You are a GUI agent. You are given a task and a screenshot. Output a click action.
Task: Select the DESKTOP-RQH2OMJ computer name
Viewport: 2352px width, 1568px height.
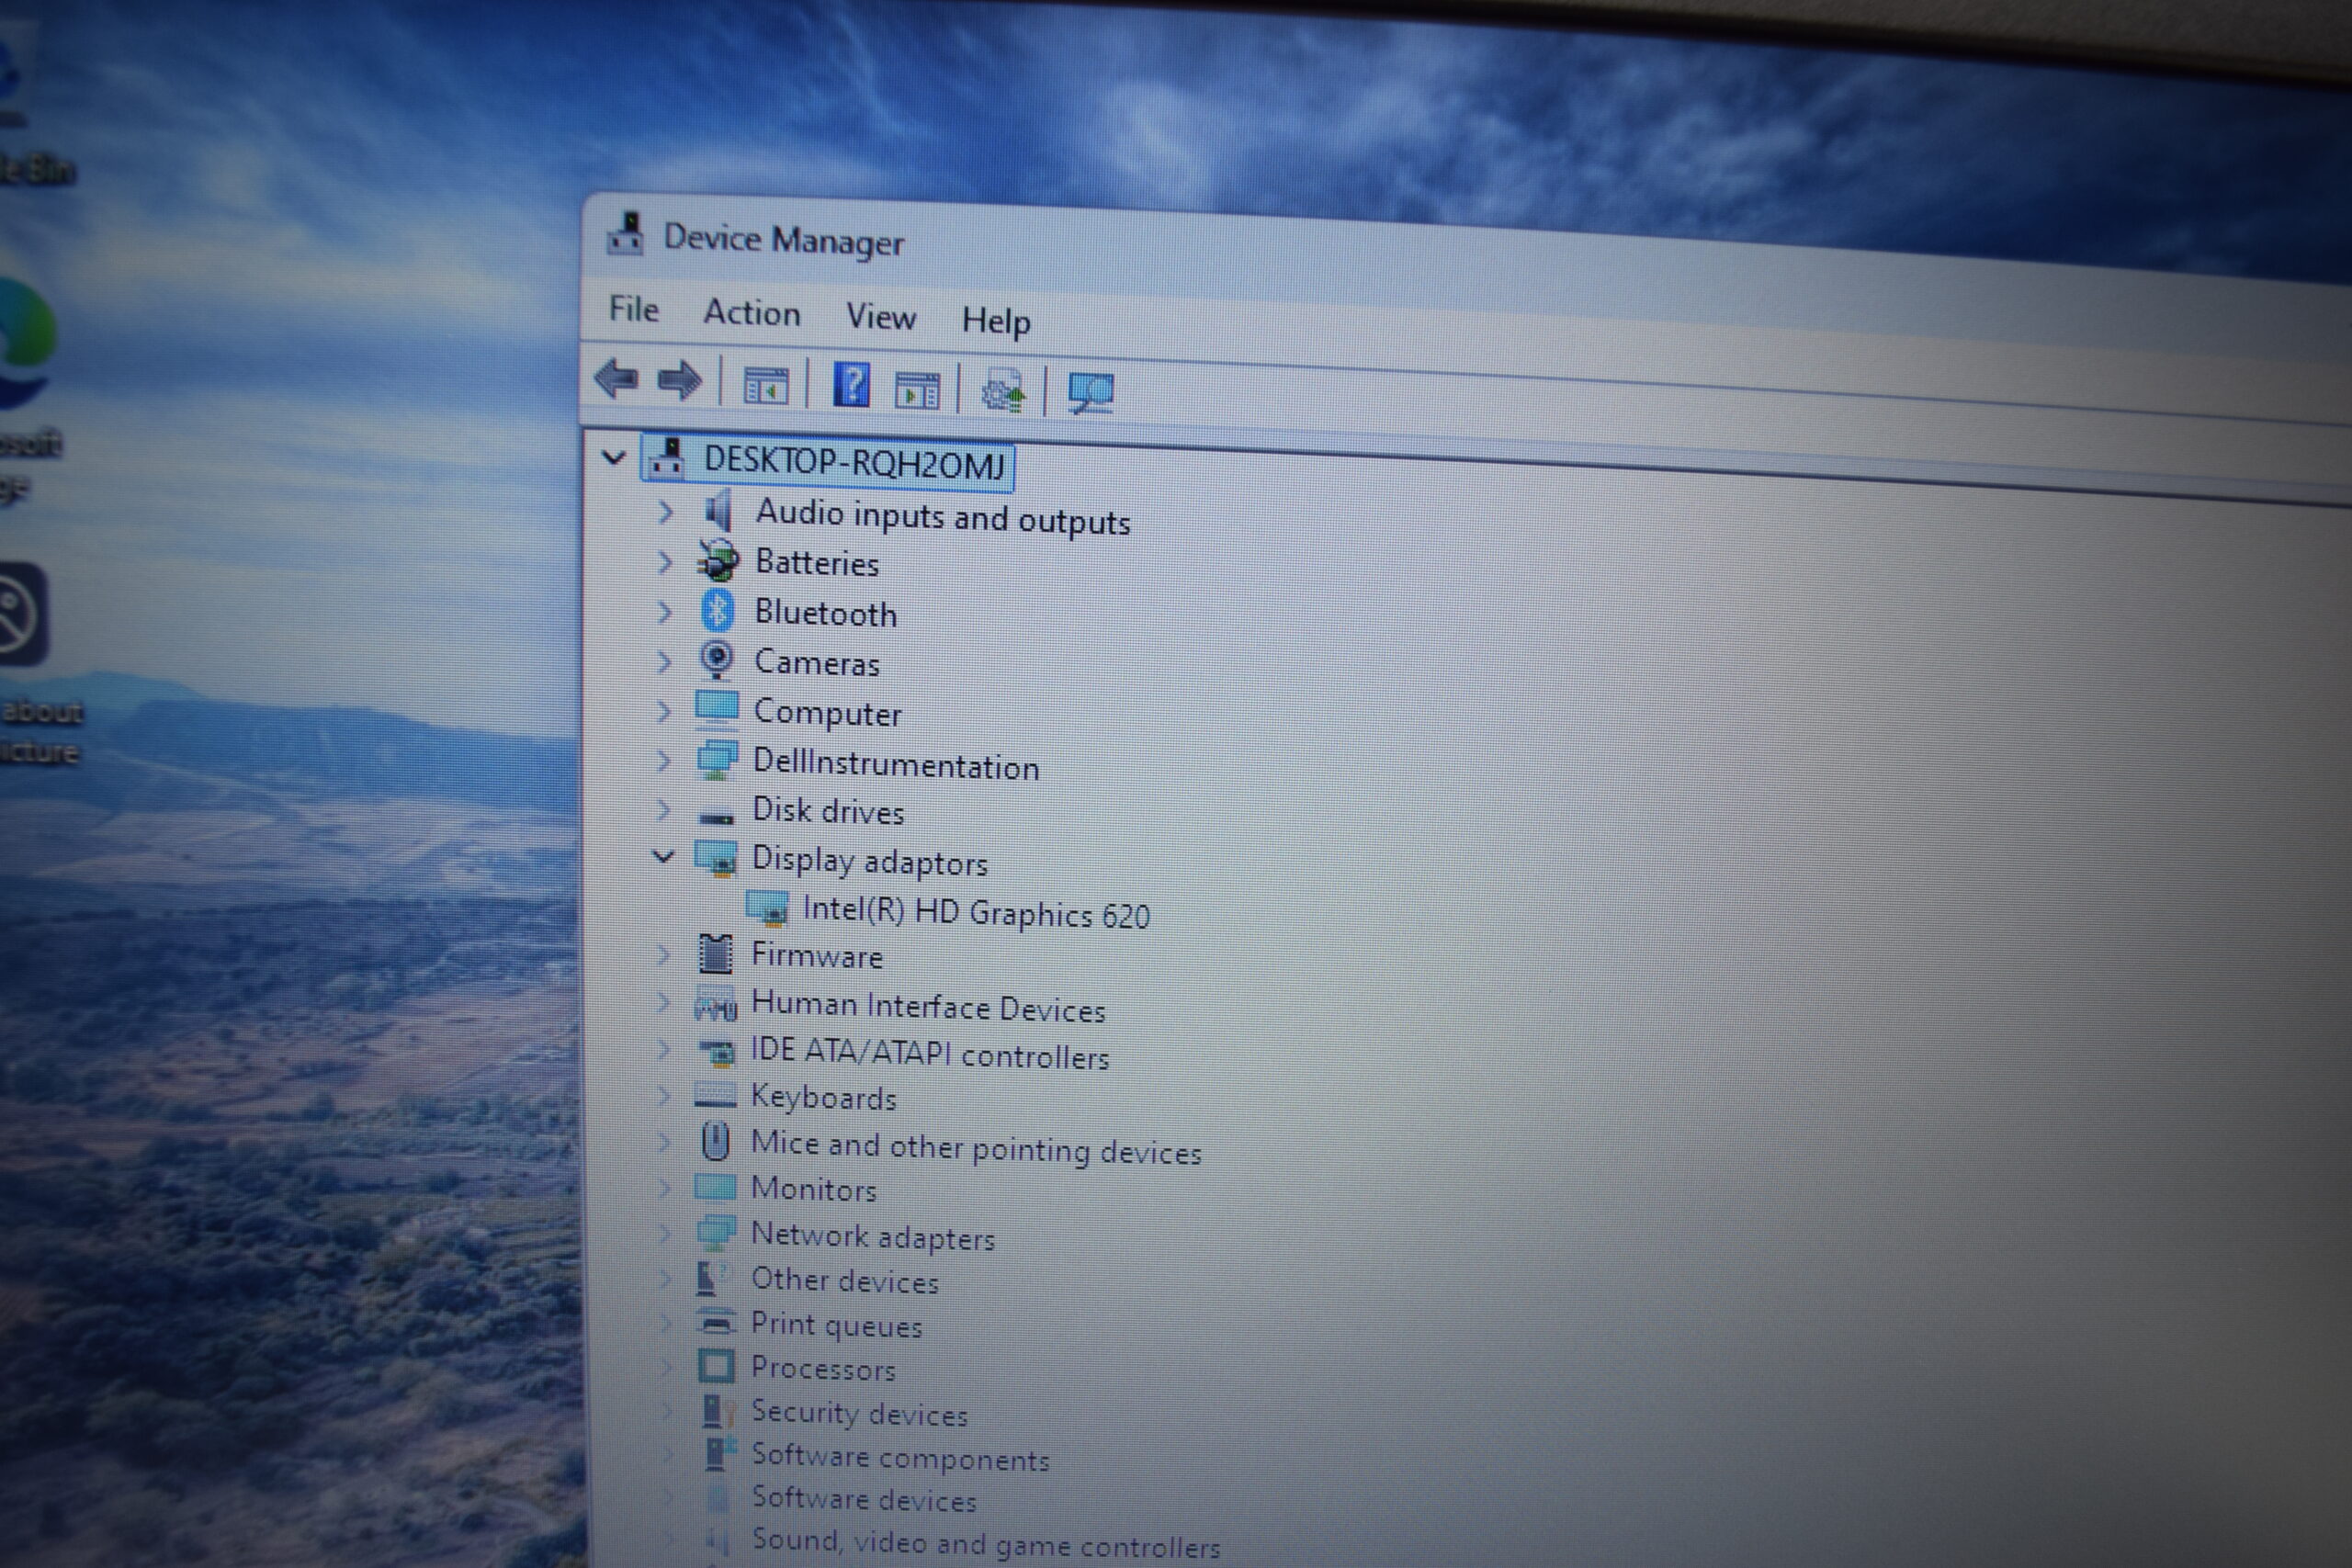pos(854,463)
